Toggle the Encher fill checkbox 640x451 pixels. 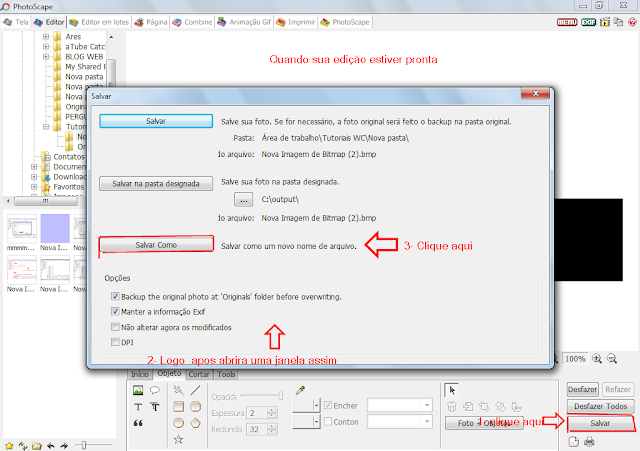point(328,405)
